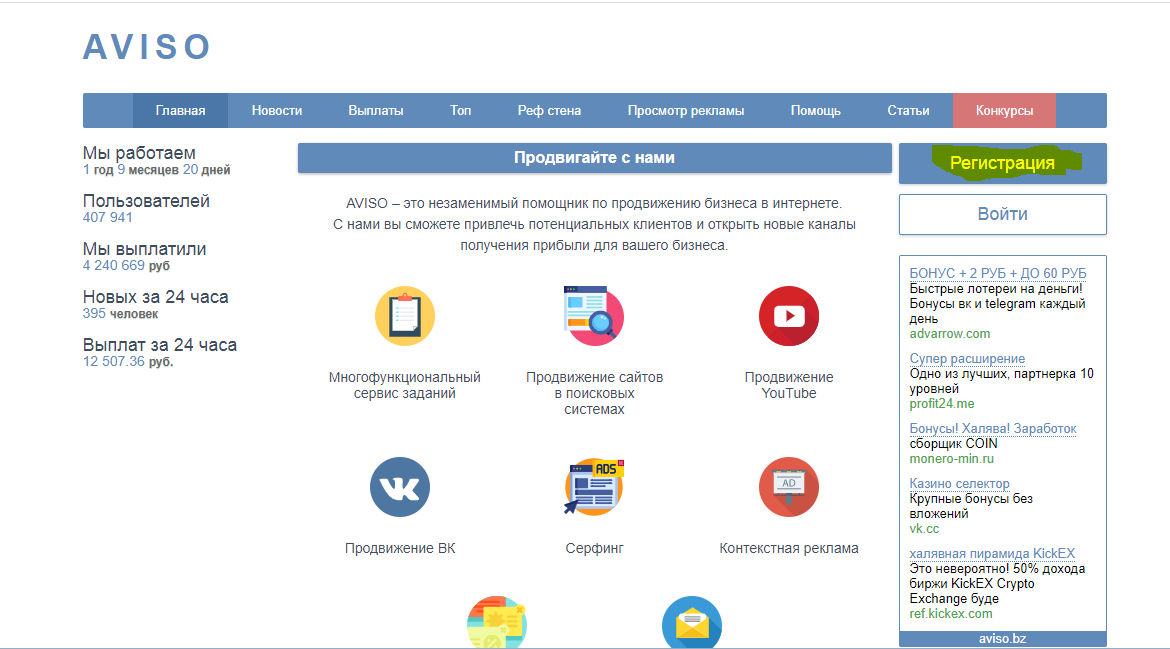The image size is (1170, 649).
Task: Click the Войти login button
Action: (1002, 214)
